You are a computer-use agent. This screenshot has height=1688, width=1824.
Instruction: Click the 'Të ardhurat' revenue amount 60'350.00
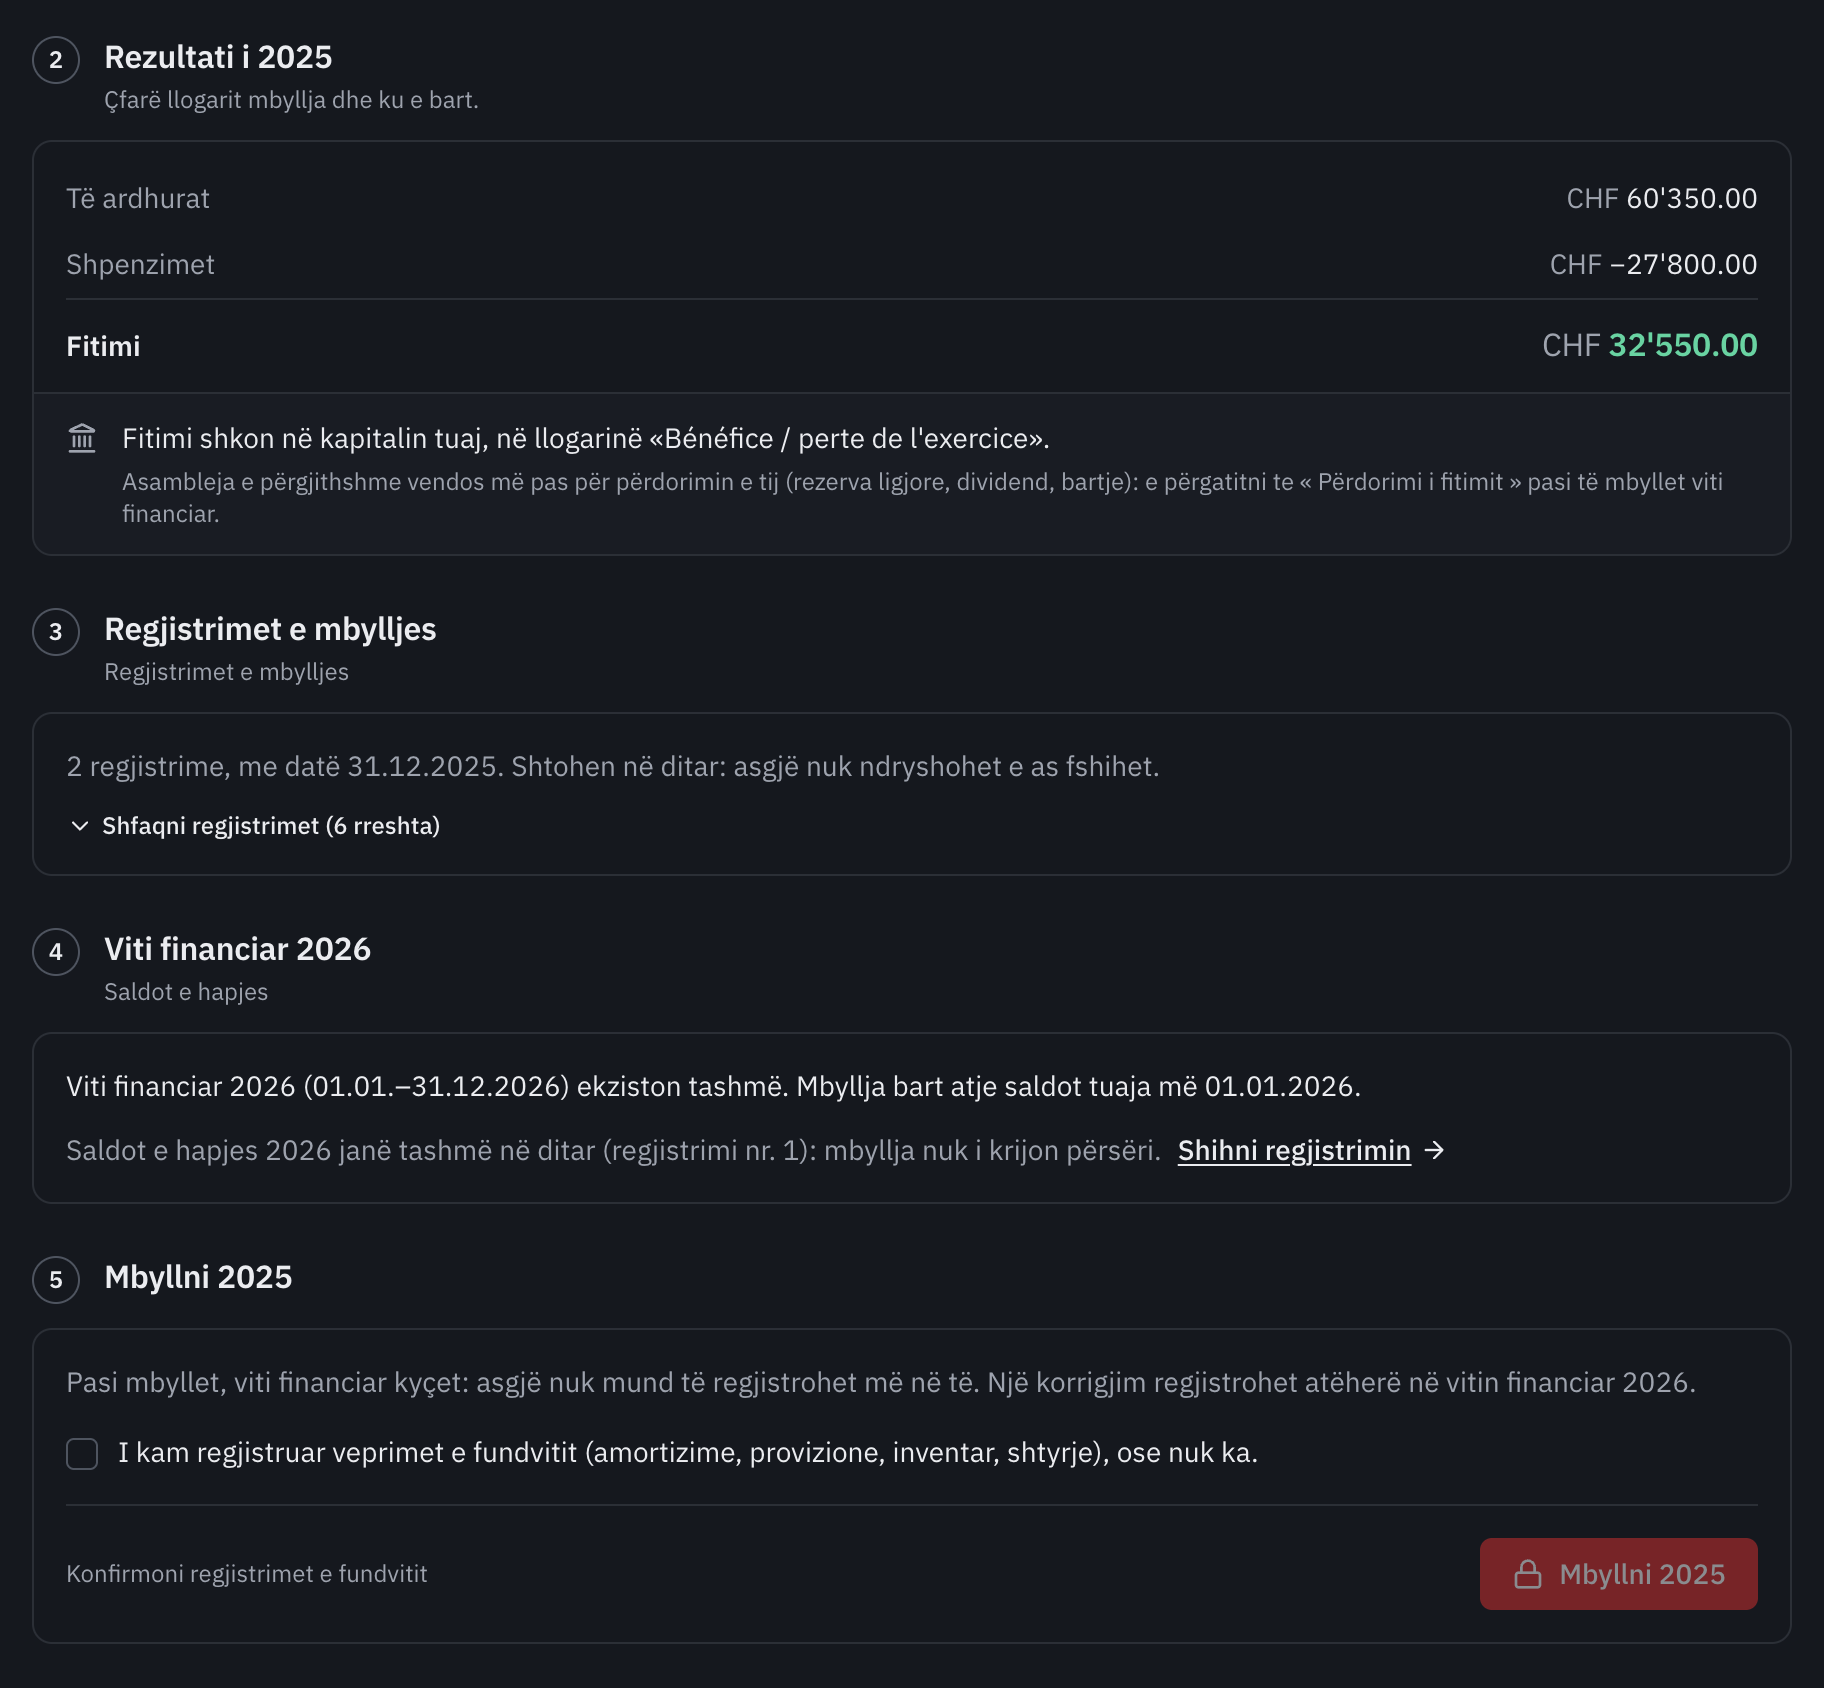(x=1691, y=198)
